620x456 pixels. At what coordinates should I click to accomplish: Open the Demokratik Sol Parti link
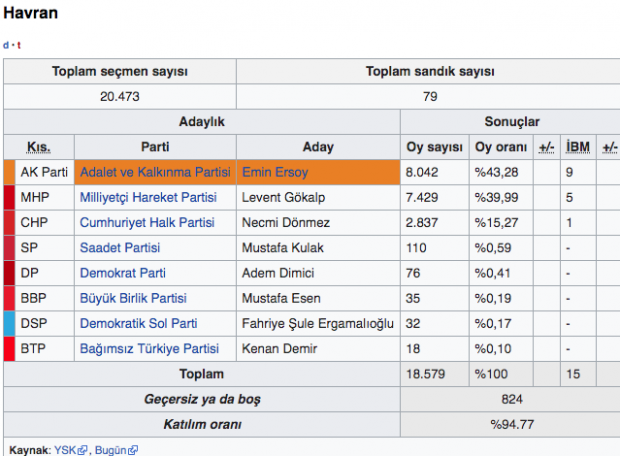tap(138, 323)
